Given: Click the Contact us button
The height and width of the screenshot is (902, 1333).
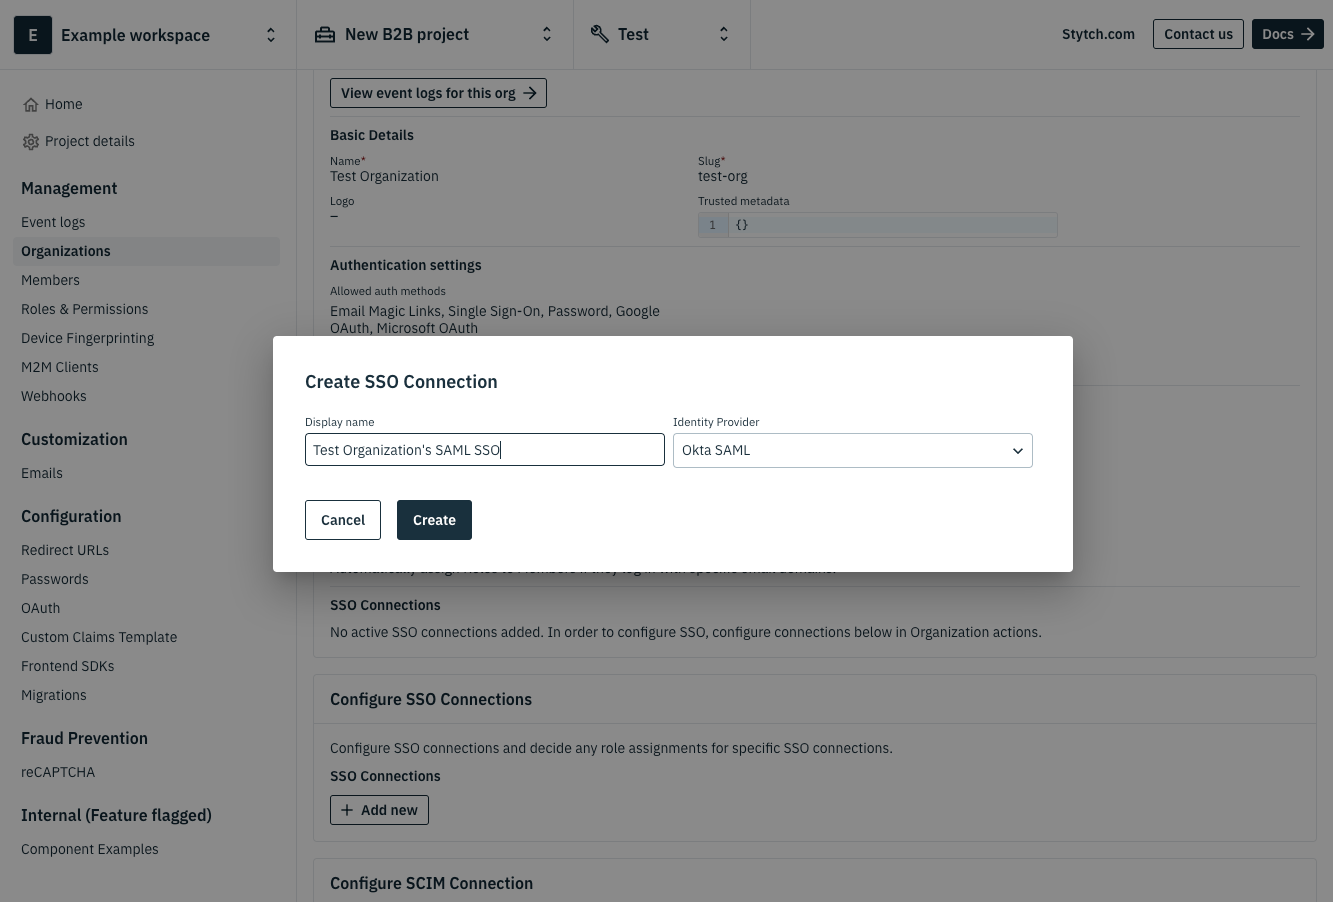Looking at the screenshot, I should [x=1198, y=33].
